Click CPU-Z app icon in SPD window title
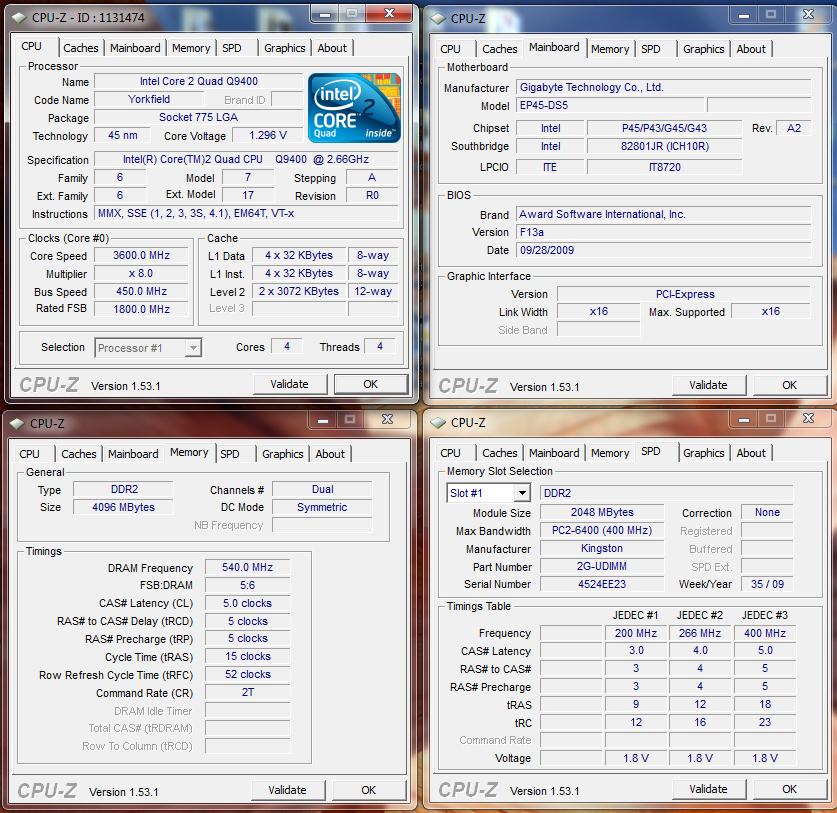 tap(439, 423)
